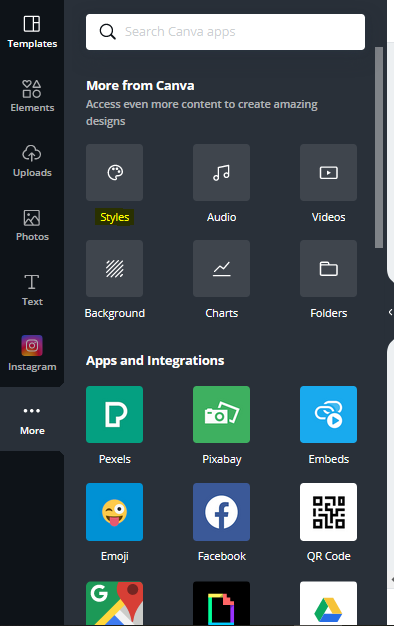Open the Videos player icon

[x=329, y=172]
